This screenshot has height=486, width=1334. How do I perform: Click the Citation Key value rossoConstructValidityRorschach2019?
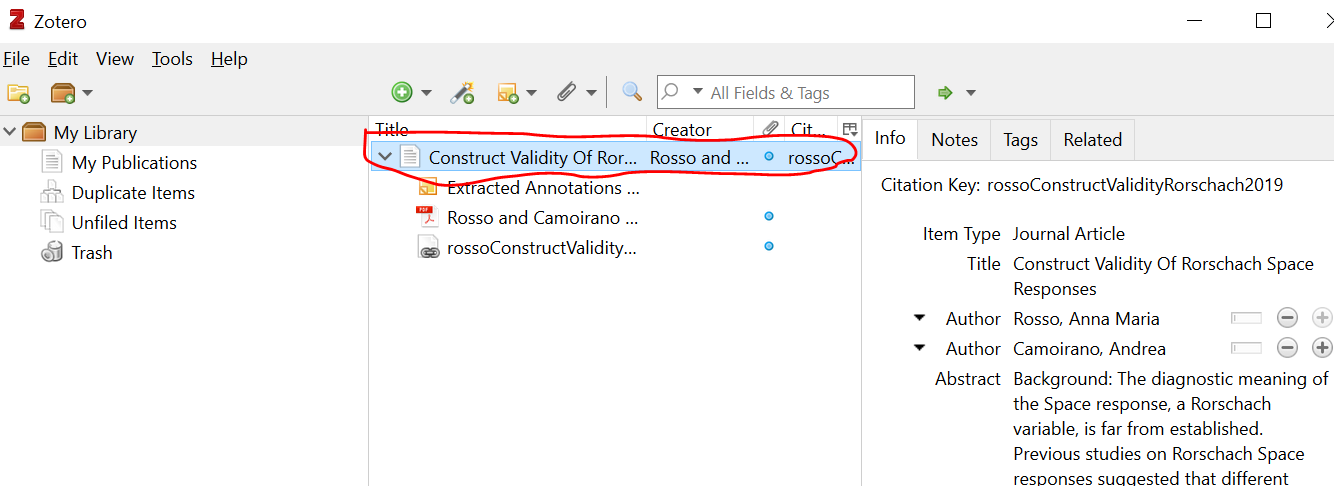point(1135,185)
